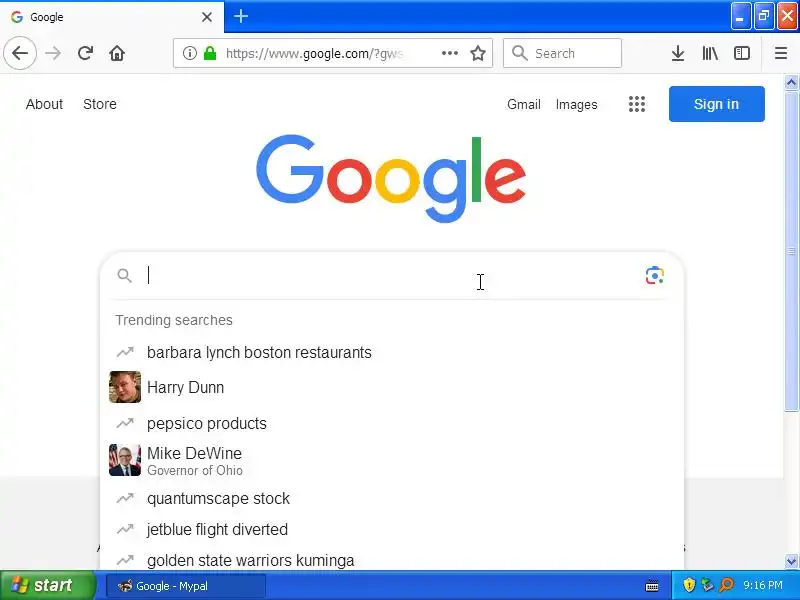Click the page scrollbar up arrow
Image resolution: width=800 pixels, height=600 pixels.
tap(791, 82)
